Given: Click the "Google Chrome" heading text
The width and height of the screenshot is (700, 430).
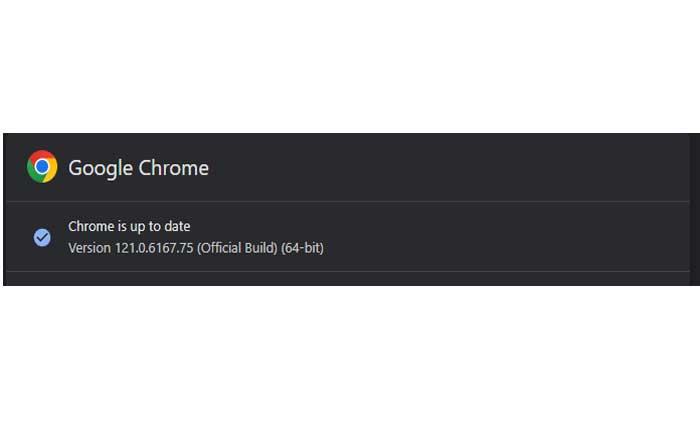Looking at the screenshot, I should pos(138,168).
